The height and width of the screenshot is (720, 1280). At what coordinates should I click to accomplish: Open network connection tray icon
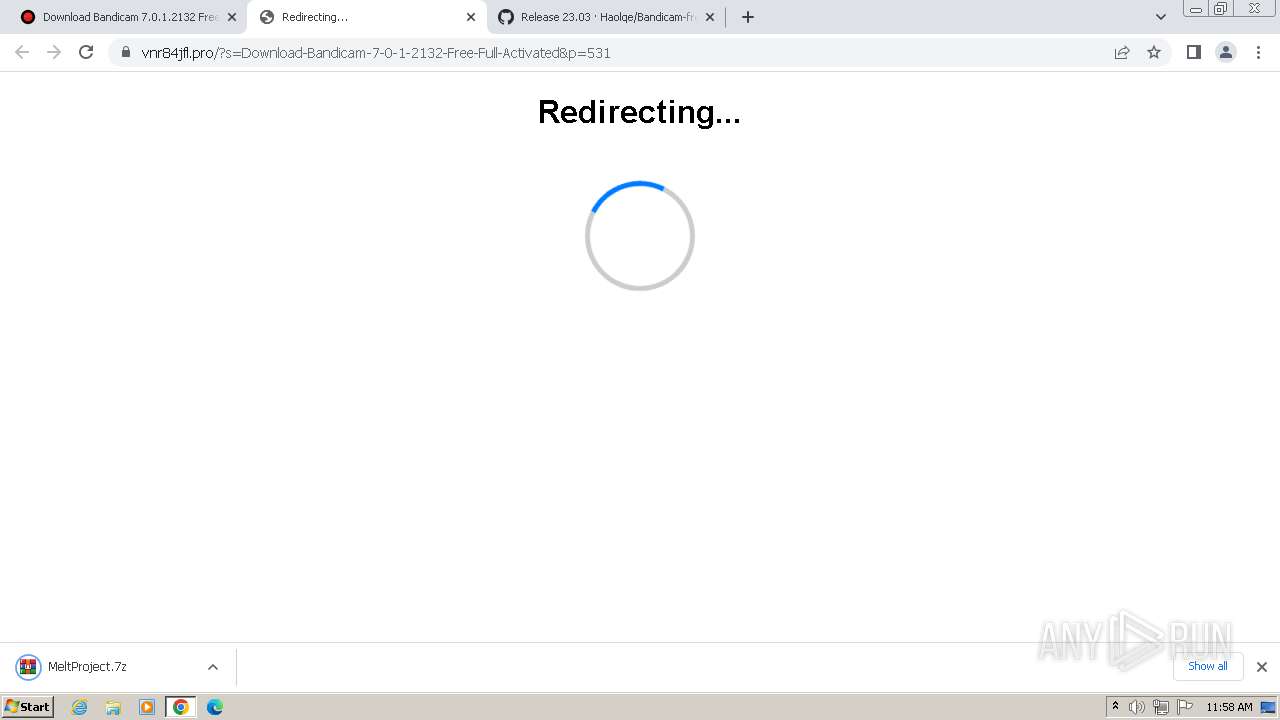point(1161,707)
